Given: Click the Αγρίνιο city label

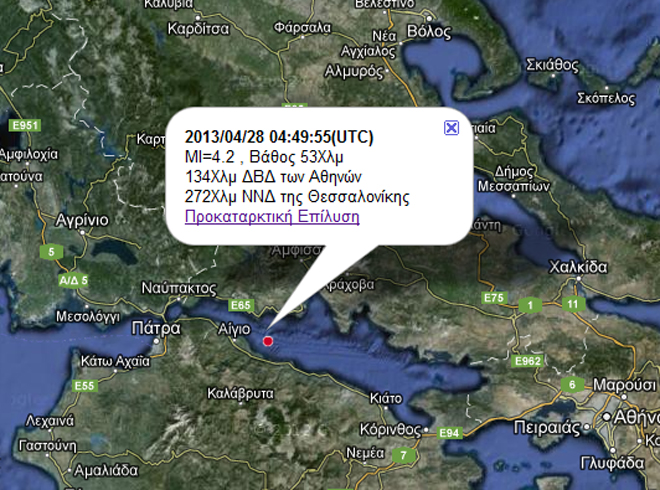Looking at the screenshot, I should pyautogui.click(x=82, y=220).
